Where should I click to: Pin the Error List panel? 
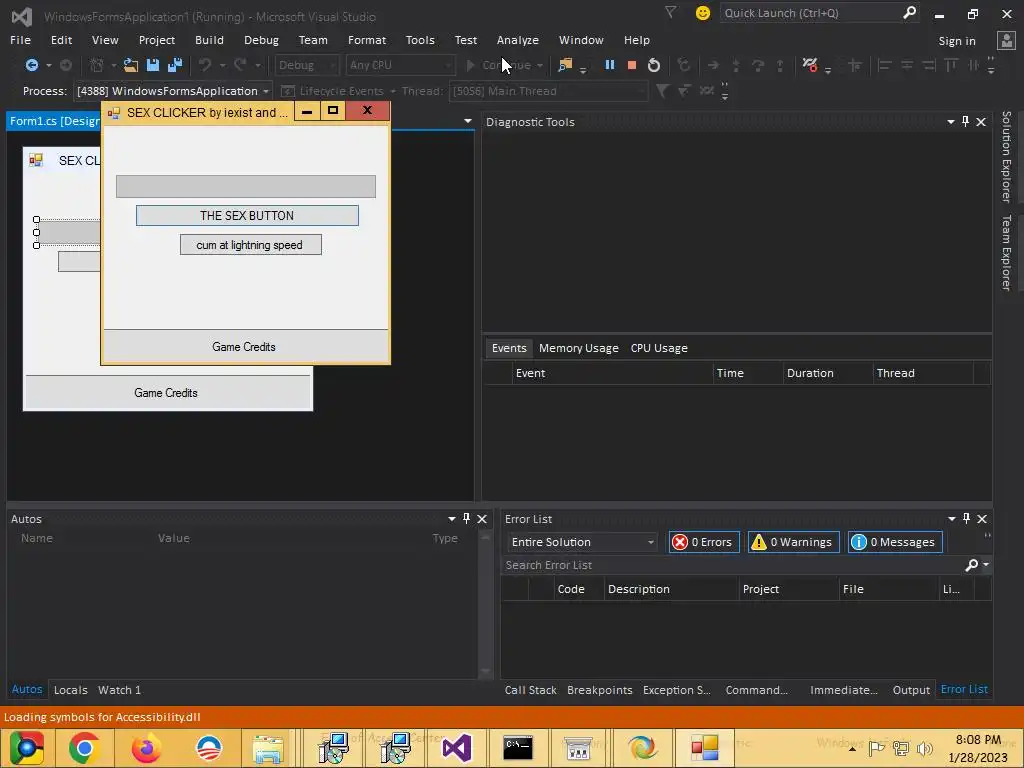click(967, 519)
